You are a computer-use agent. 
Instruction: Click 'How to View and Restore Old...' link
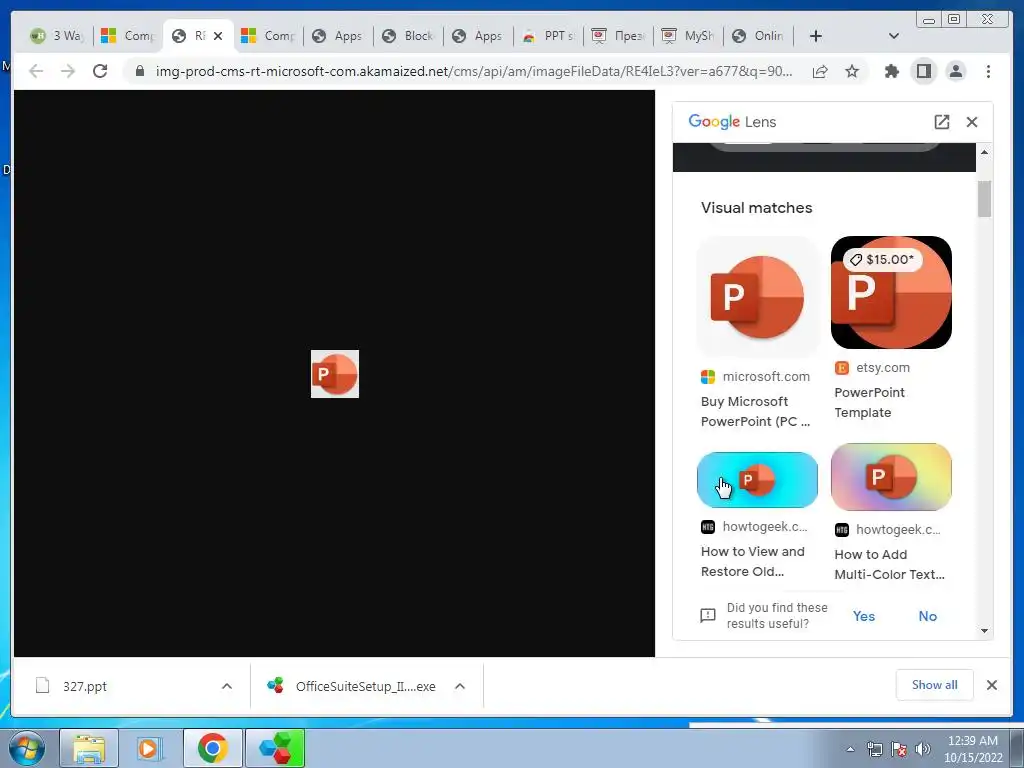752,562
